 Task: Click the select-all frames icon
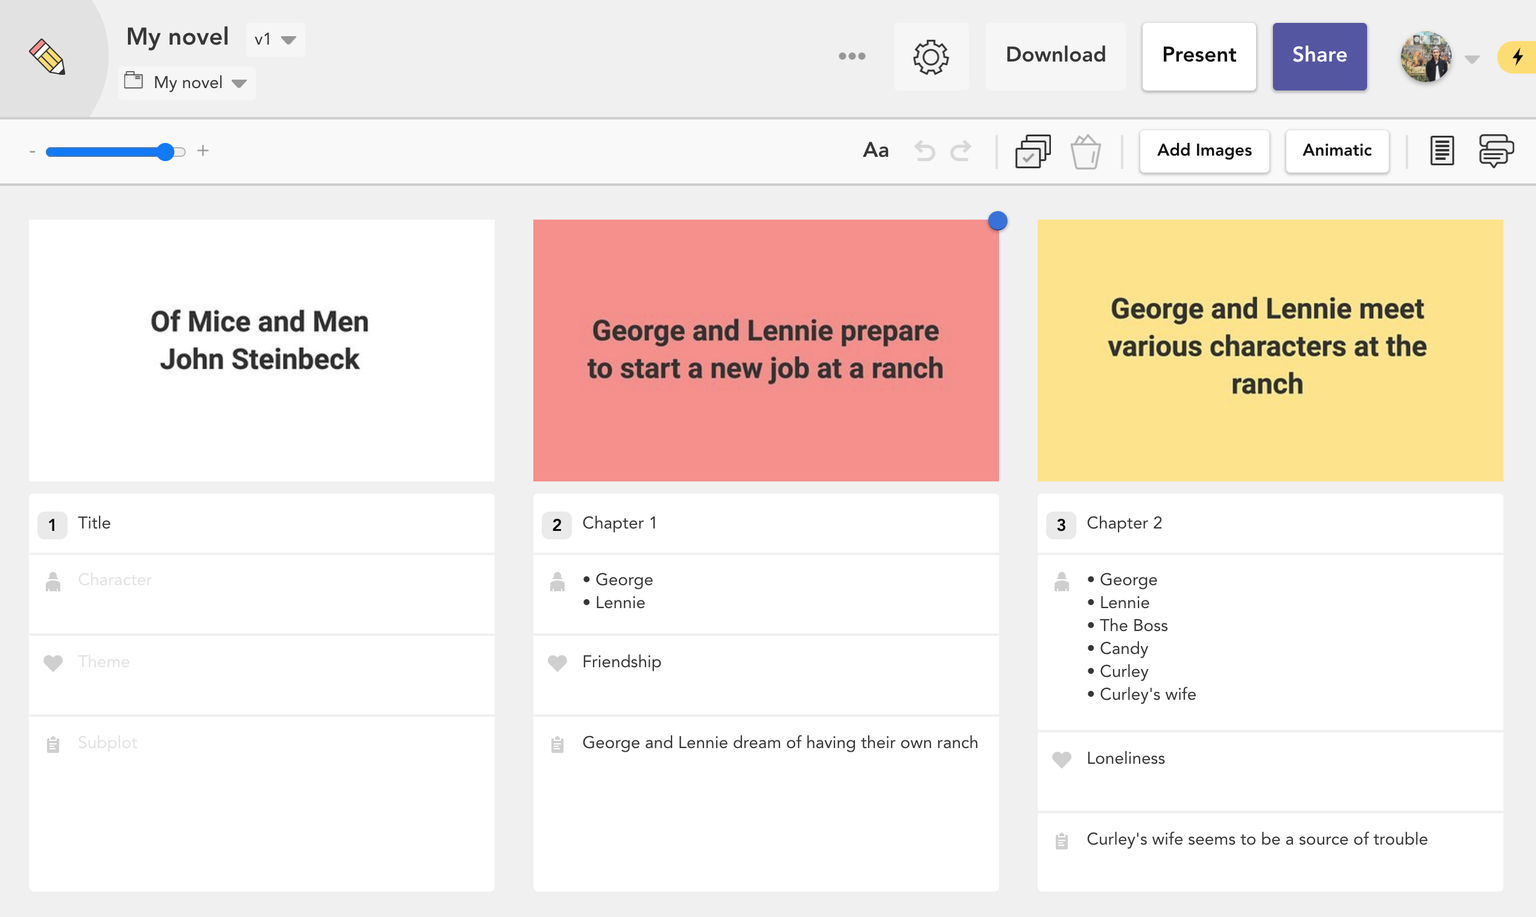(1032, 151)
